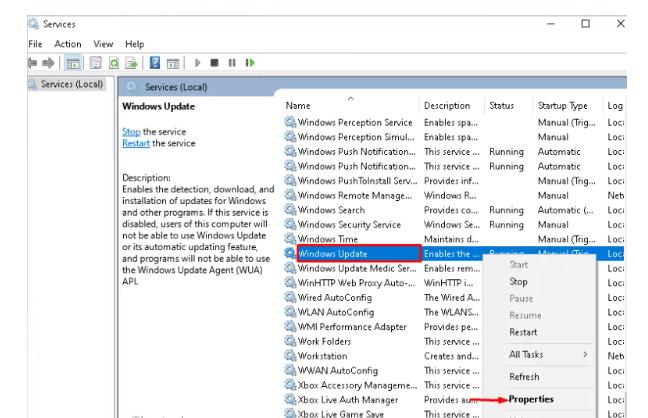Click the gear icon beside Workstation
Screen dimensions: 648x418
(290, 356)
